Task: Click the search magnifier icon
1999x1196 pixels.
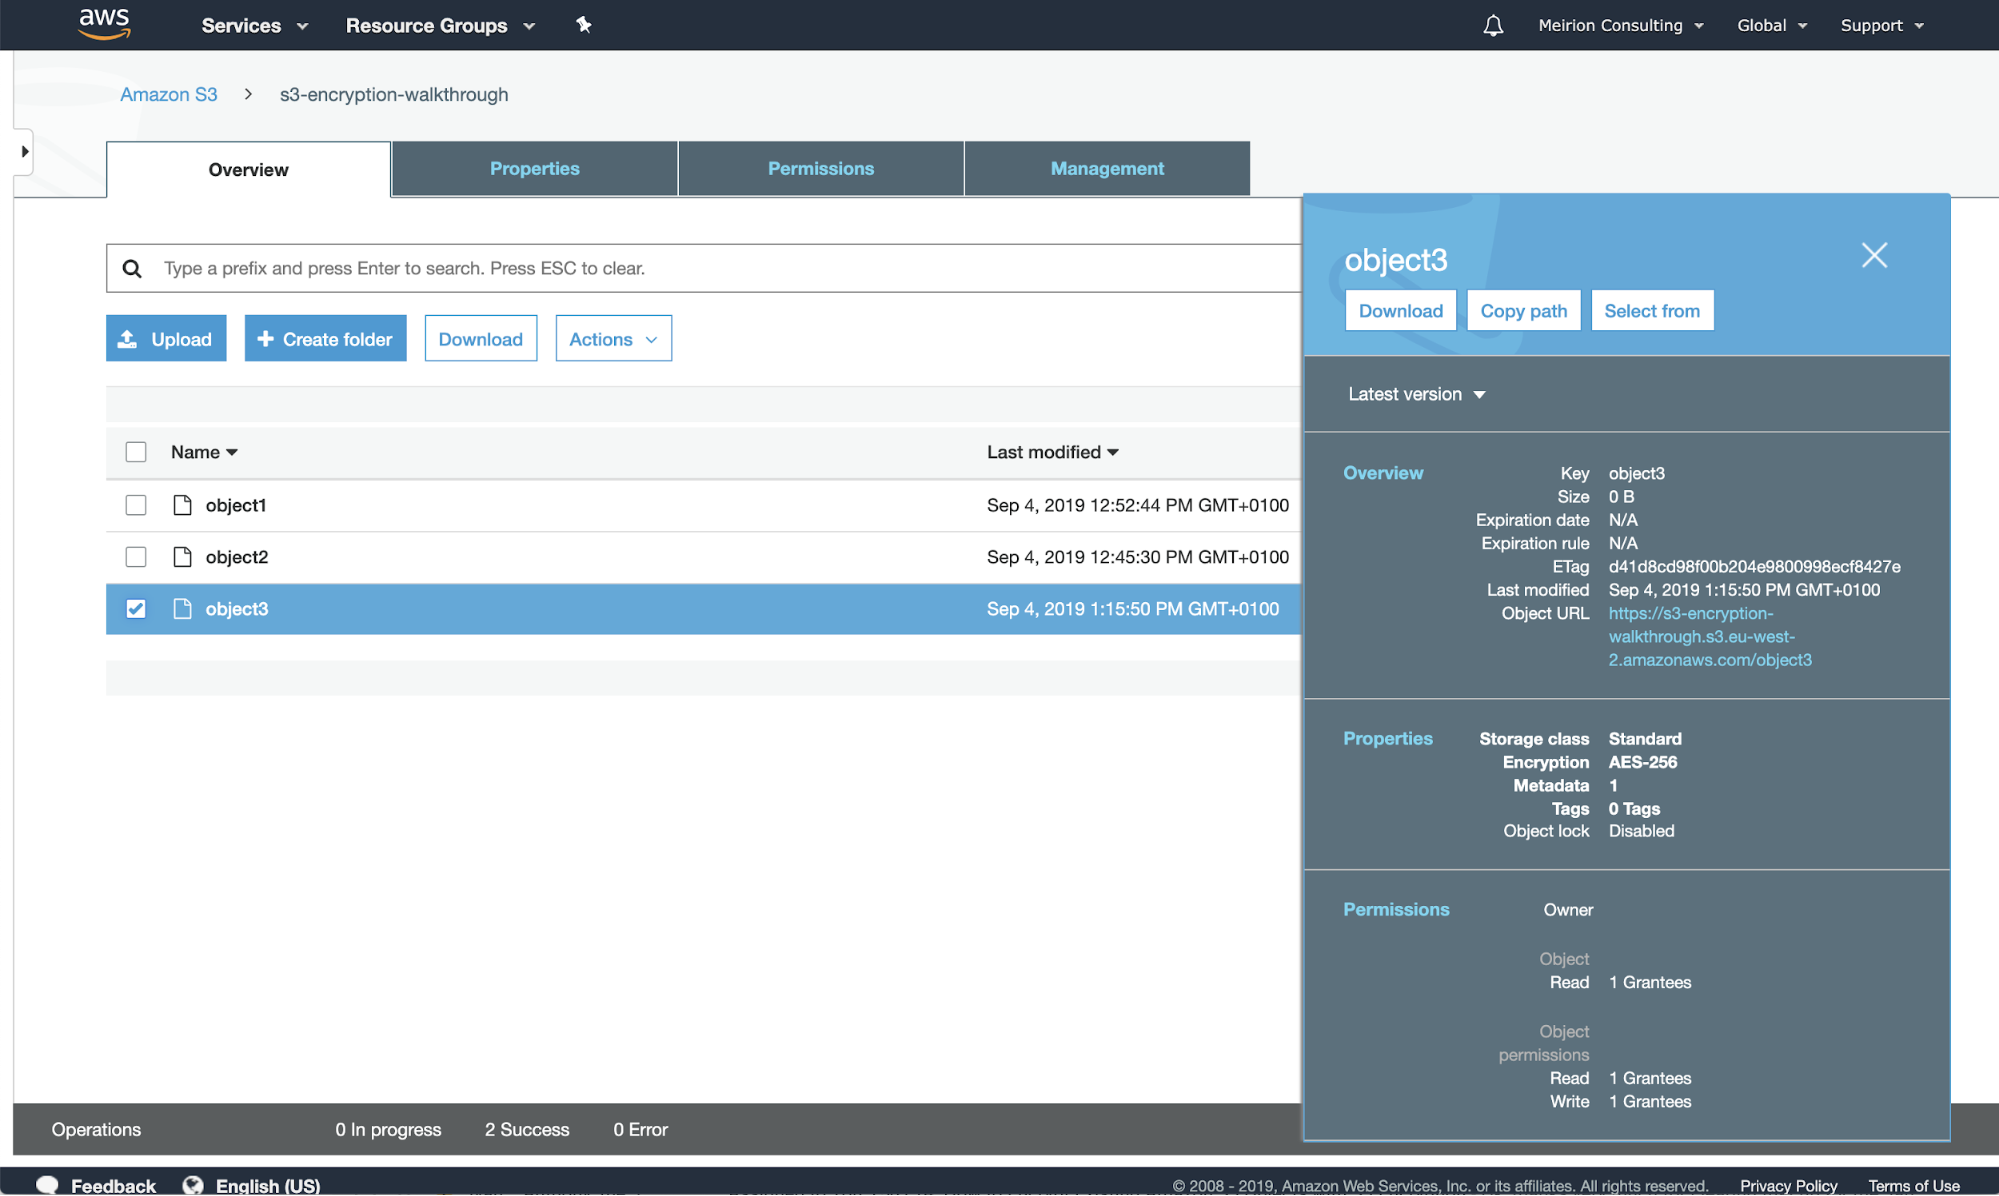Action: [x=132, y=268]
